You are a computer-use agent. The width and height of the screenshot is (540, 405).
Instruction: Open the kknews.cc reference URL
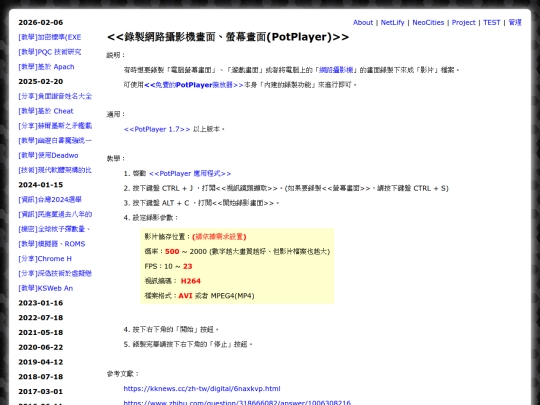coord(202,389)
